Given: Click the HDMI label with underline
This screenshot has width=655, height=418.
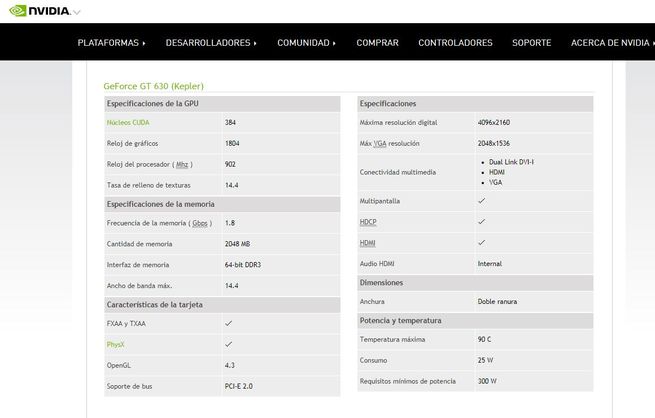Looking at the screenshot, I should [367, 243].
